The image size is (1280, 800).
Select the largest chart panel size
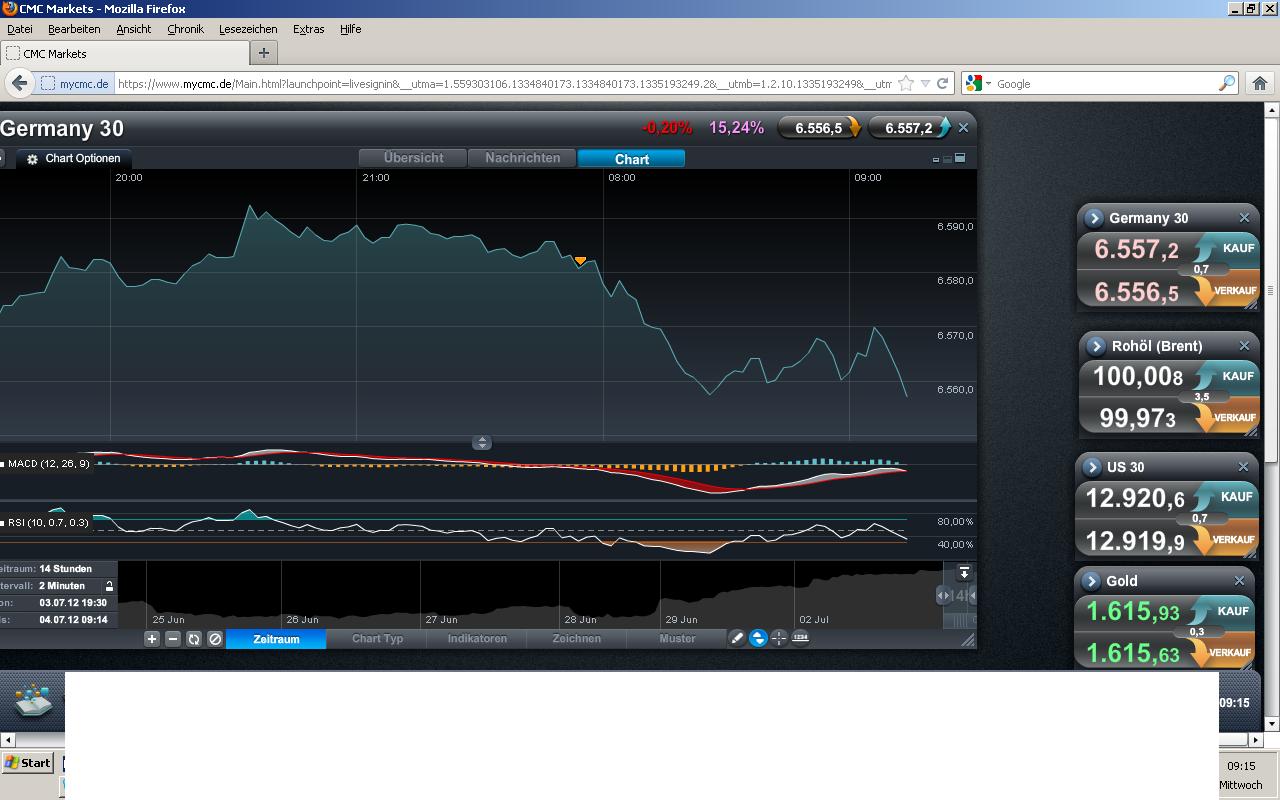point(960,158)
